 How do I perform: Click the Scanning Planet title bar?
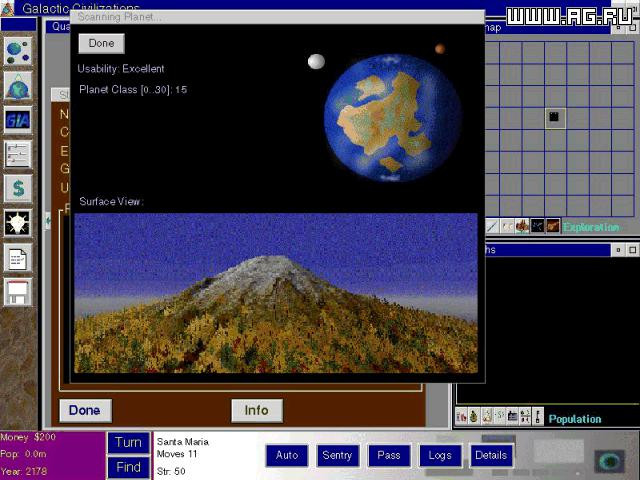pyautogui.click(x=278, y=17)
